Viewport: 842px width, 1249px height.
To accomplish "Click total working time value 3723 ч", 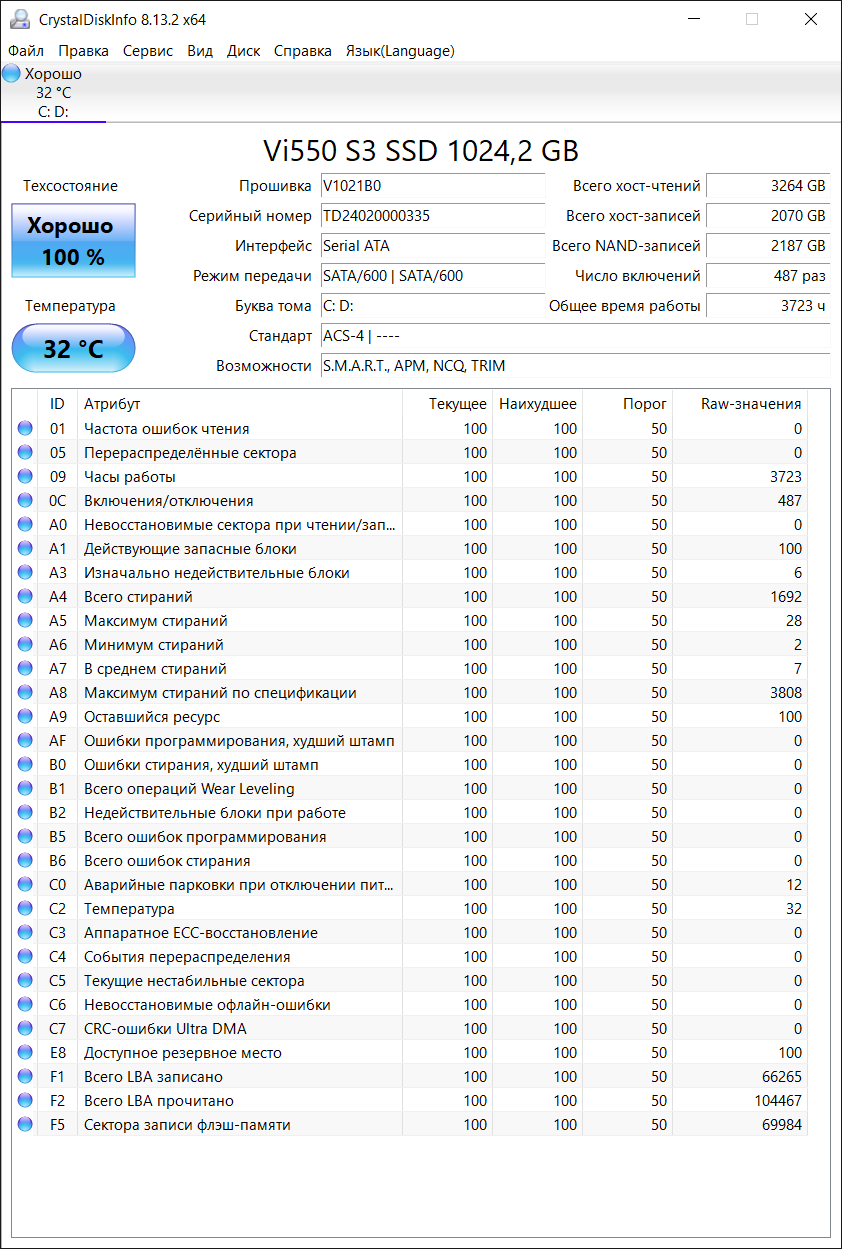I will 768,306.
